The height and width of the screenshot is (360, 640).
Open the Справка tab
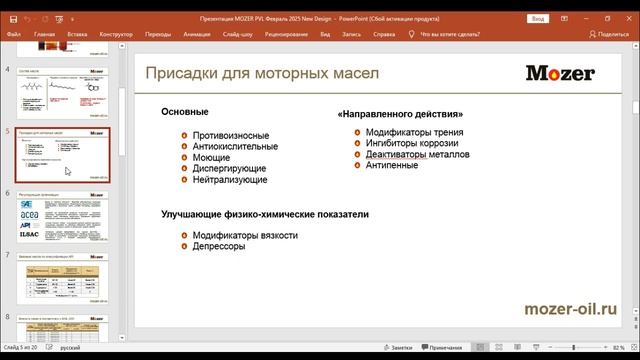384,34
